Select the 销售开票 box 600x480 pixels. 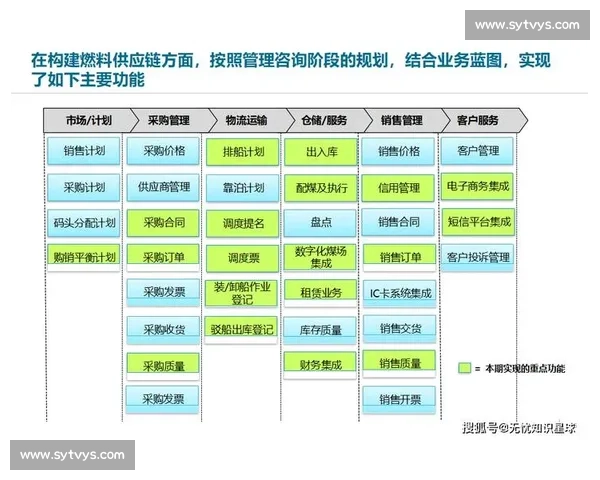tap(399, 400)
